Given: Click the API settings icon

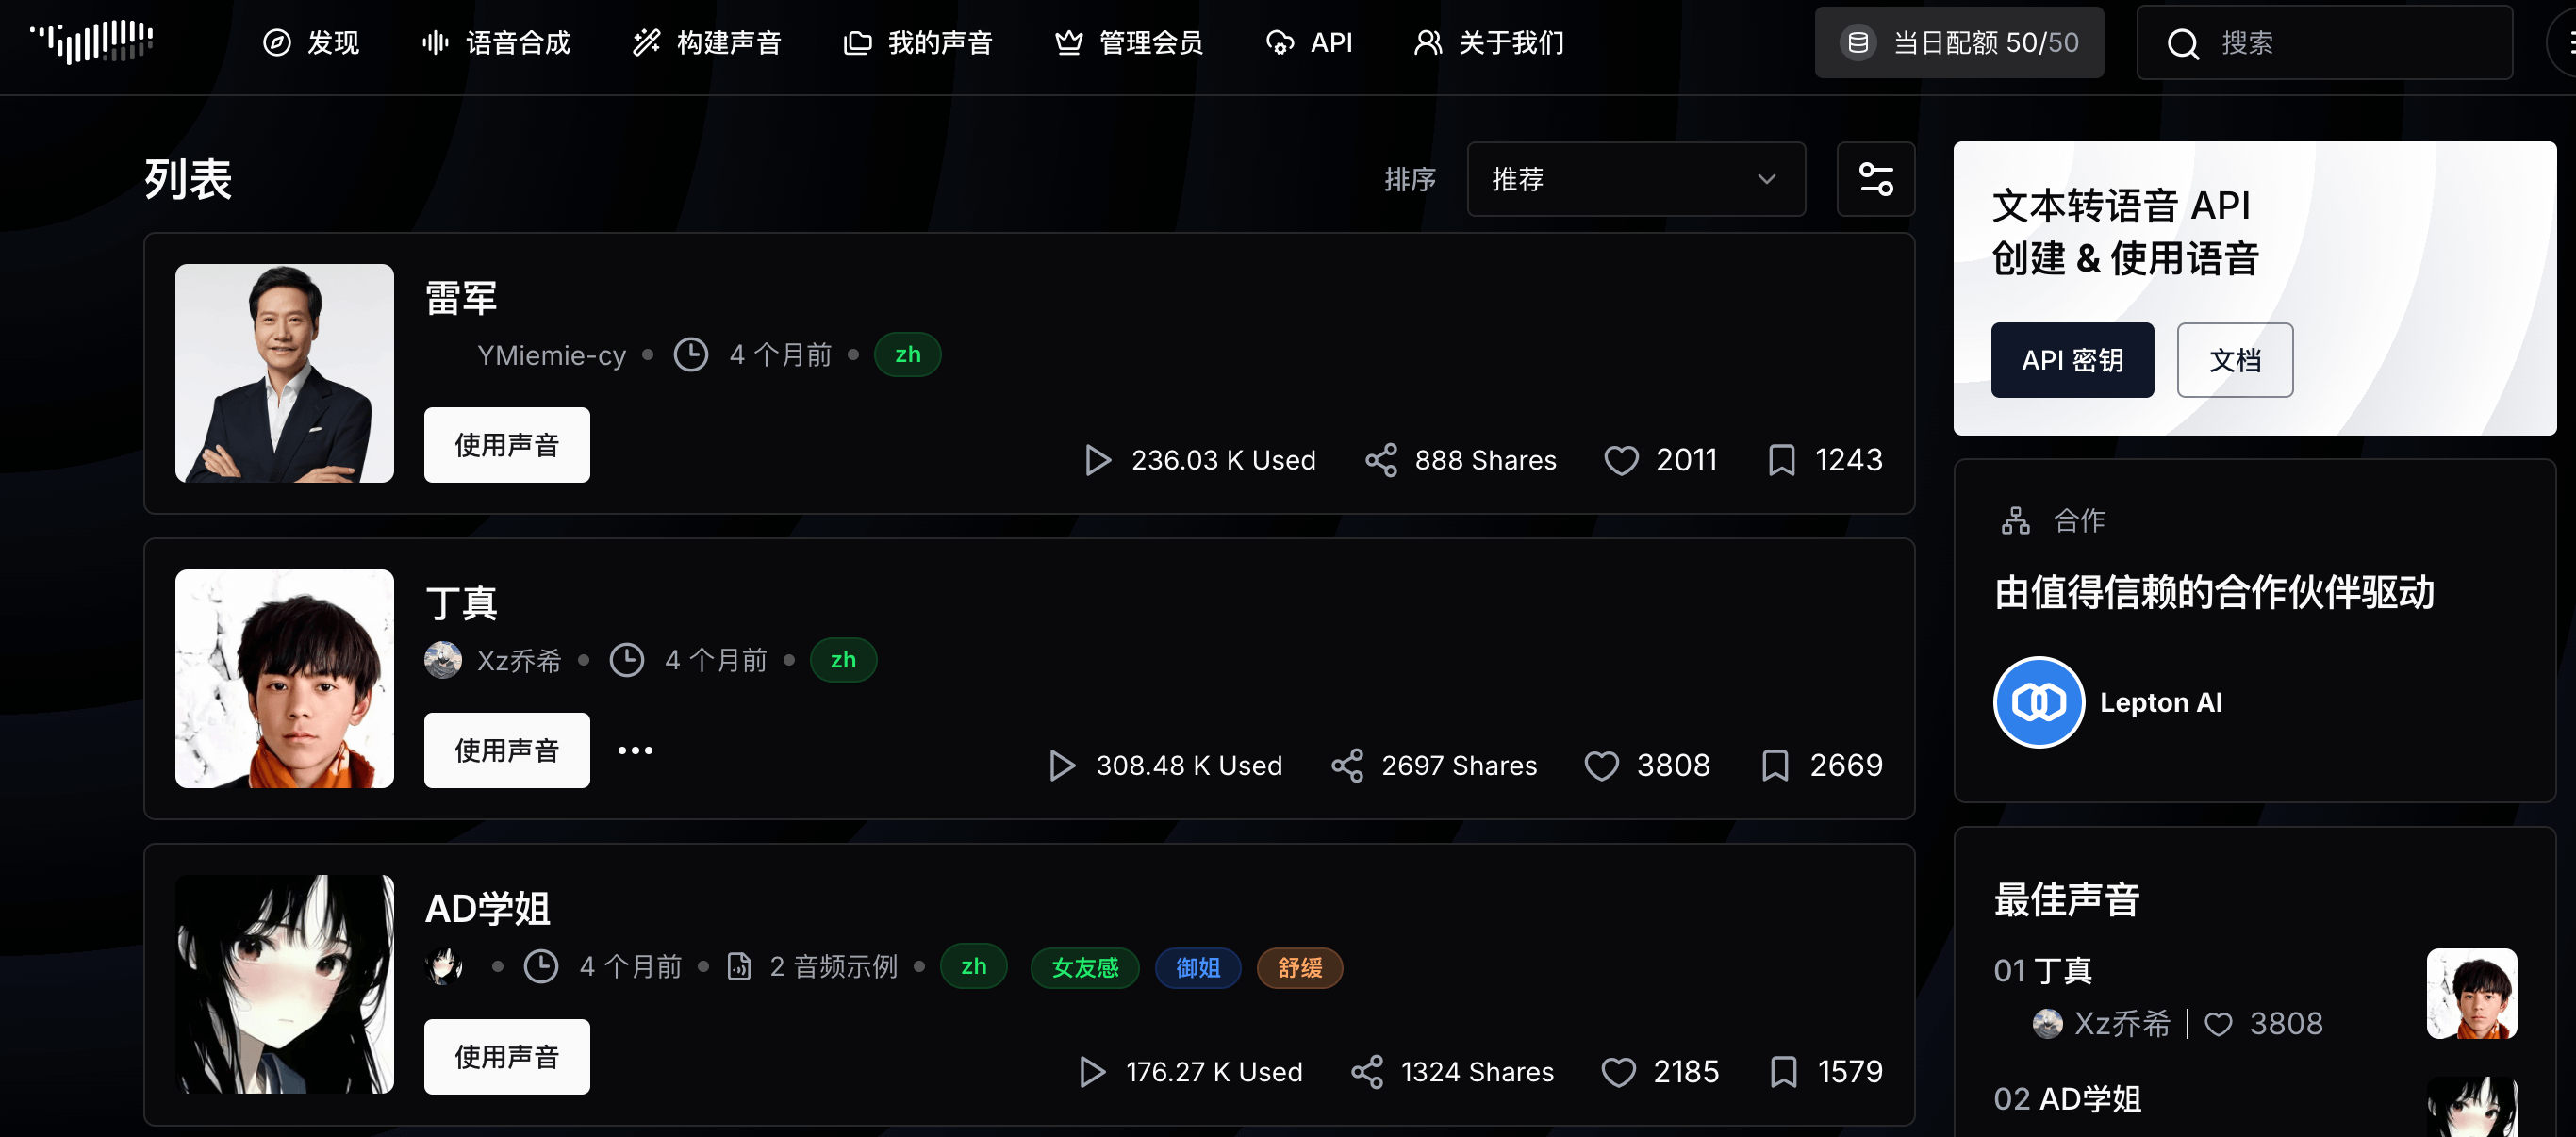Looking at the screenshot, I should pyautogui.click(x=1876, y=179).
